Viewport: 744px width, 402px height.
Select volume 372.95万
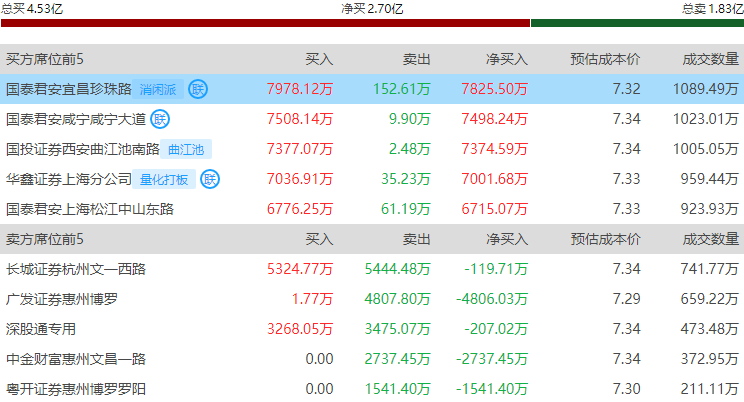709,359
